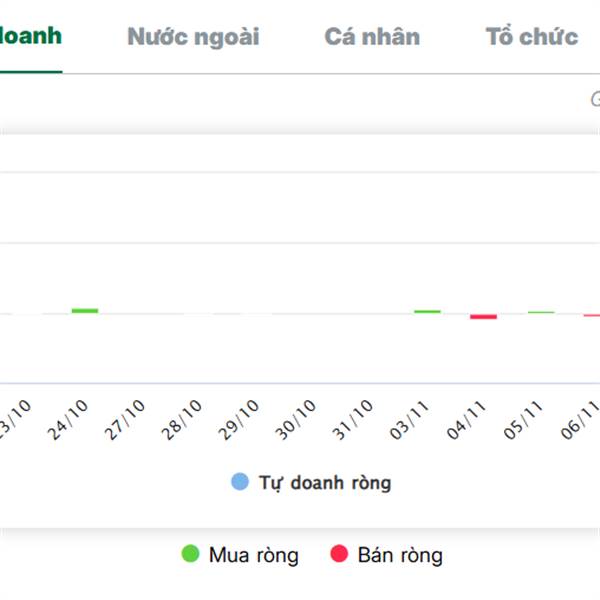Click the red bar at 06/11
Image resolution: width=600 pixels, height=600 pixels.
click(592, 316)
